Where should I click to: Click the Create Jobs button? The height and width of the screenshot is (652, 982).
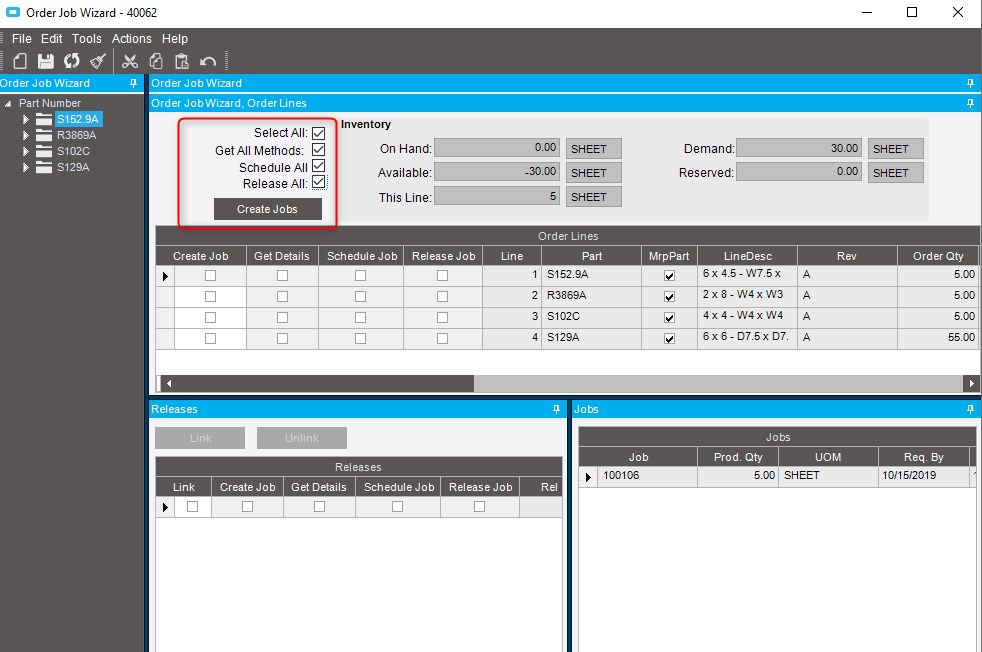(267, 209)
